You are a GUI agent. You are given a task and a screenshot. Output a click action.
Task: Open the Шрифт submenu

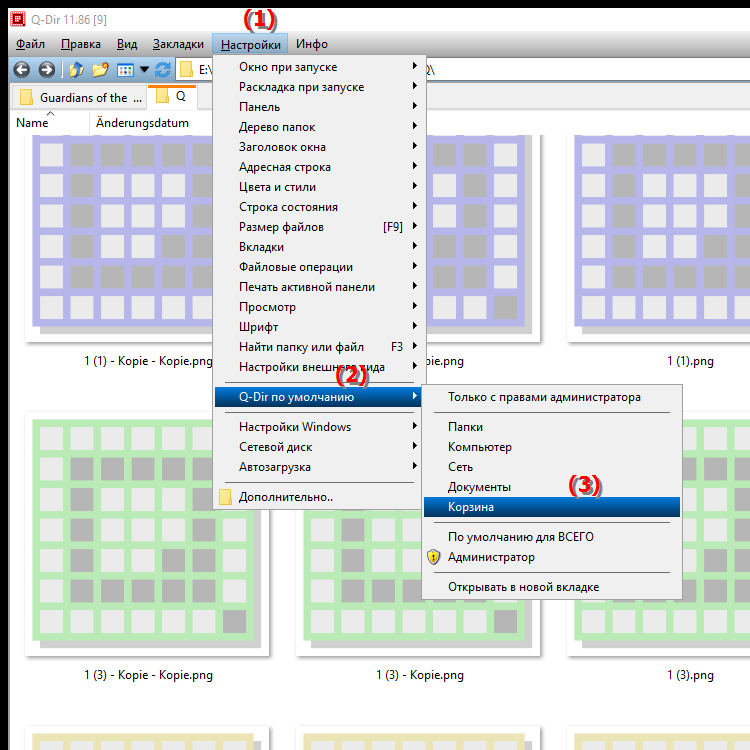pyautogui.click(x=318, y=327)
